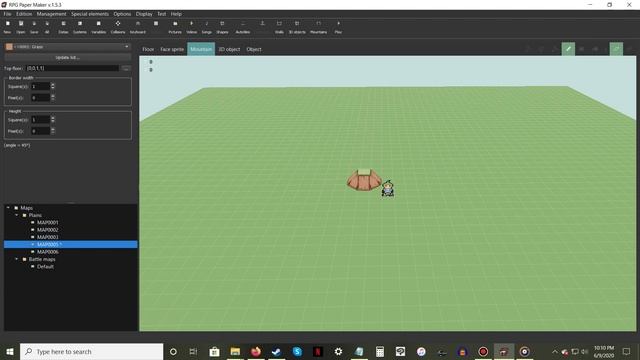Open the Collisions manager
This screenshot has height=360, width=640.
118,27
